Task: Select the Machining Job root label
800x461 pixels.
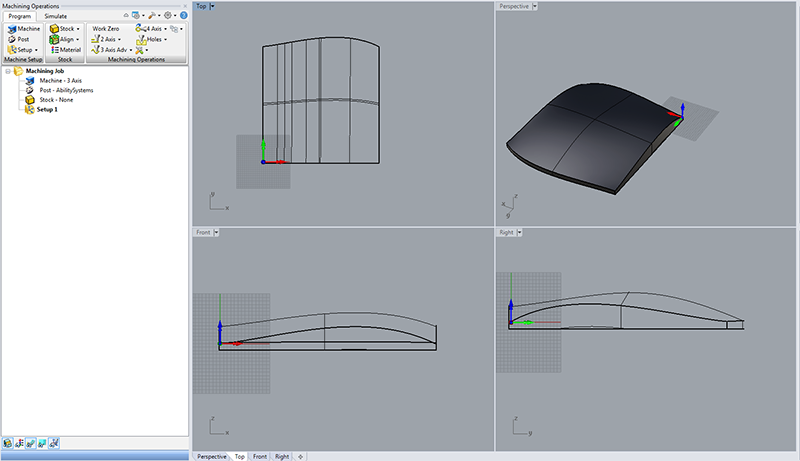Action: click(45, 71)
